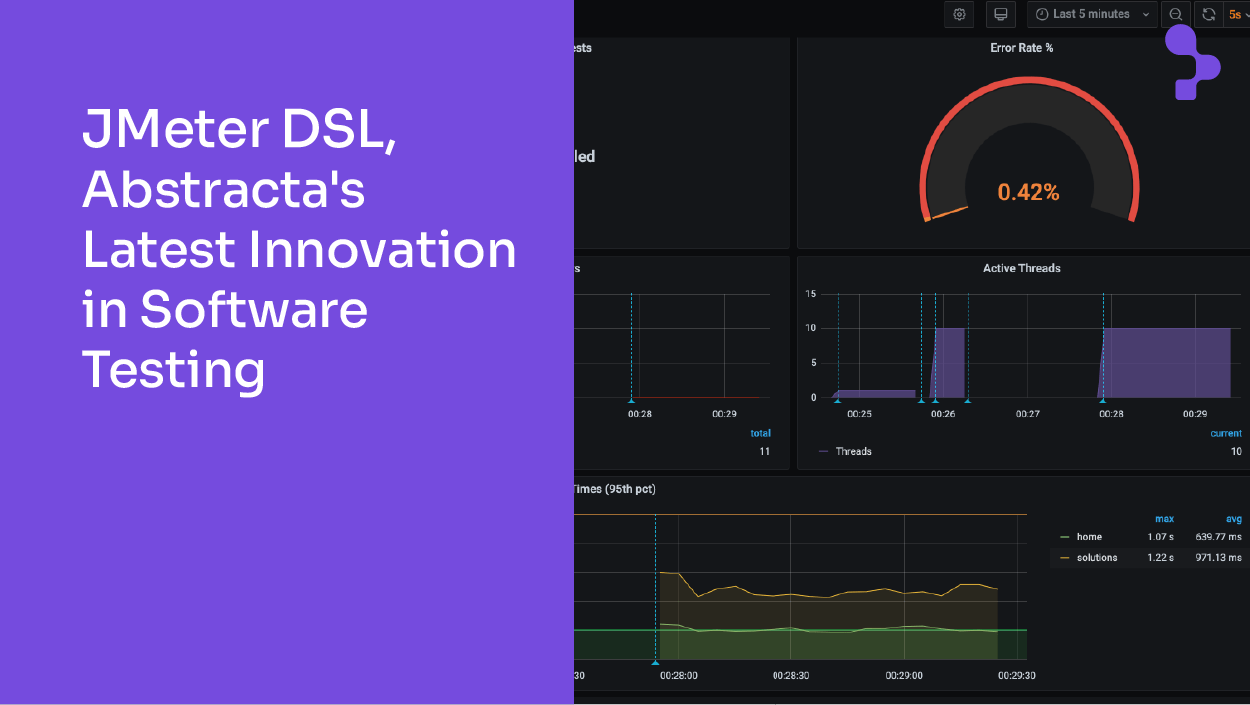Viewport: 1250px width, 705px height.
Task: Click the current value in Active Threads legend
Action: tap(1234, 451)
